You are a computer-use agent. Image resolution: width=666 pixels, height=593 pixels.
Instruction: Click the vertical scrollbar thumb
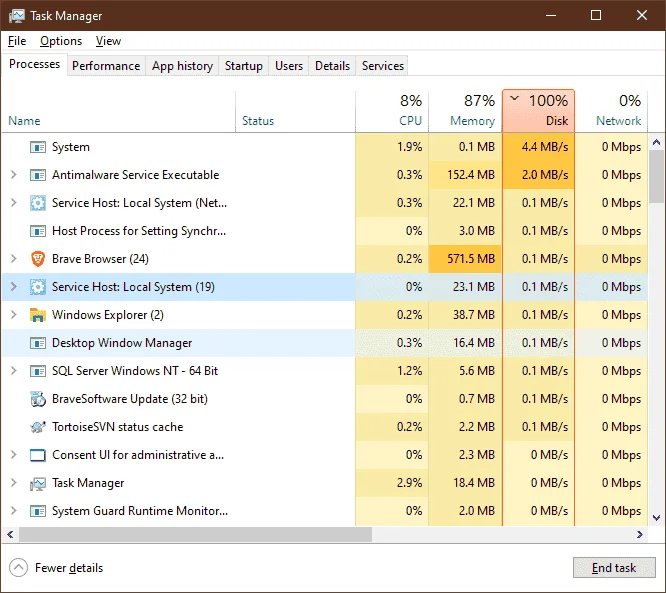tap(657, 177)
